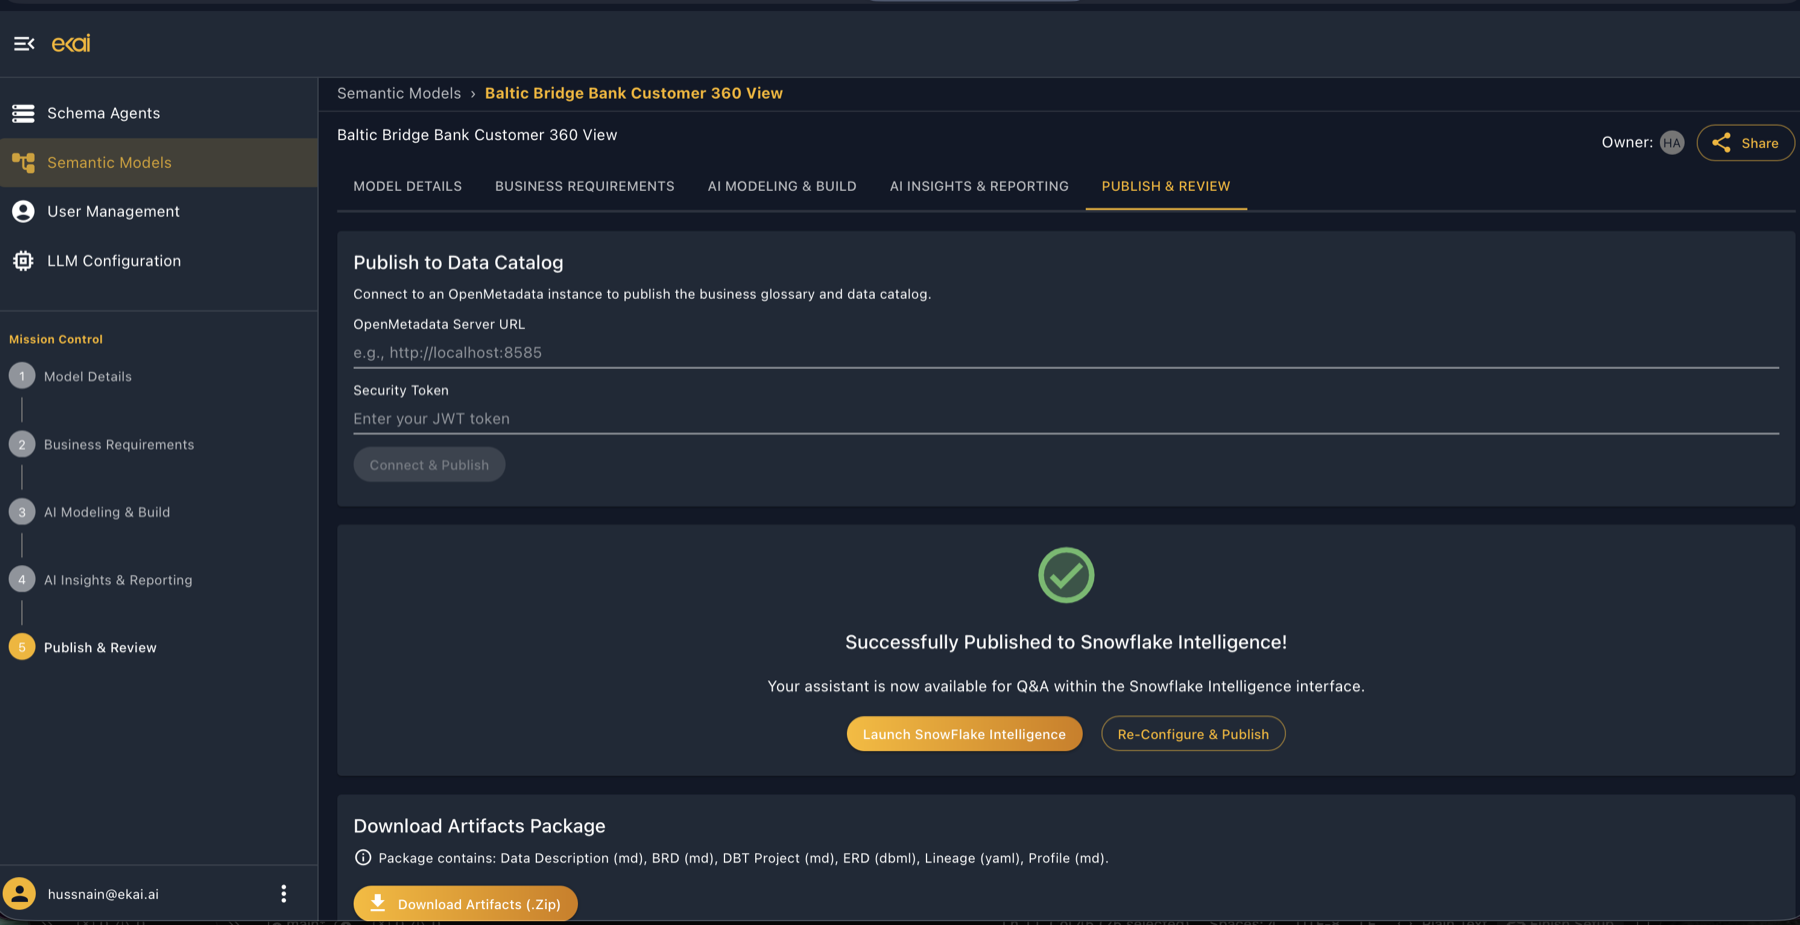This screenshot has height=925, width=1800.
Task: Open the AI Modeling & Build tab
Action: click(782, 186)
